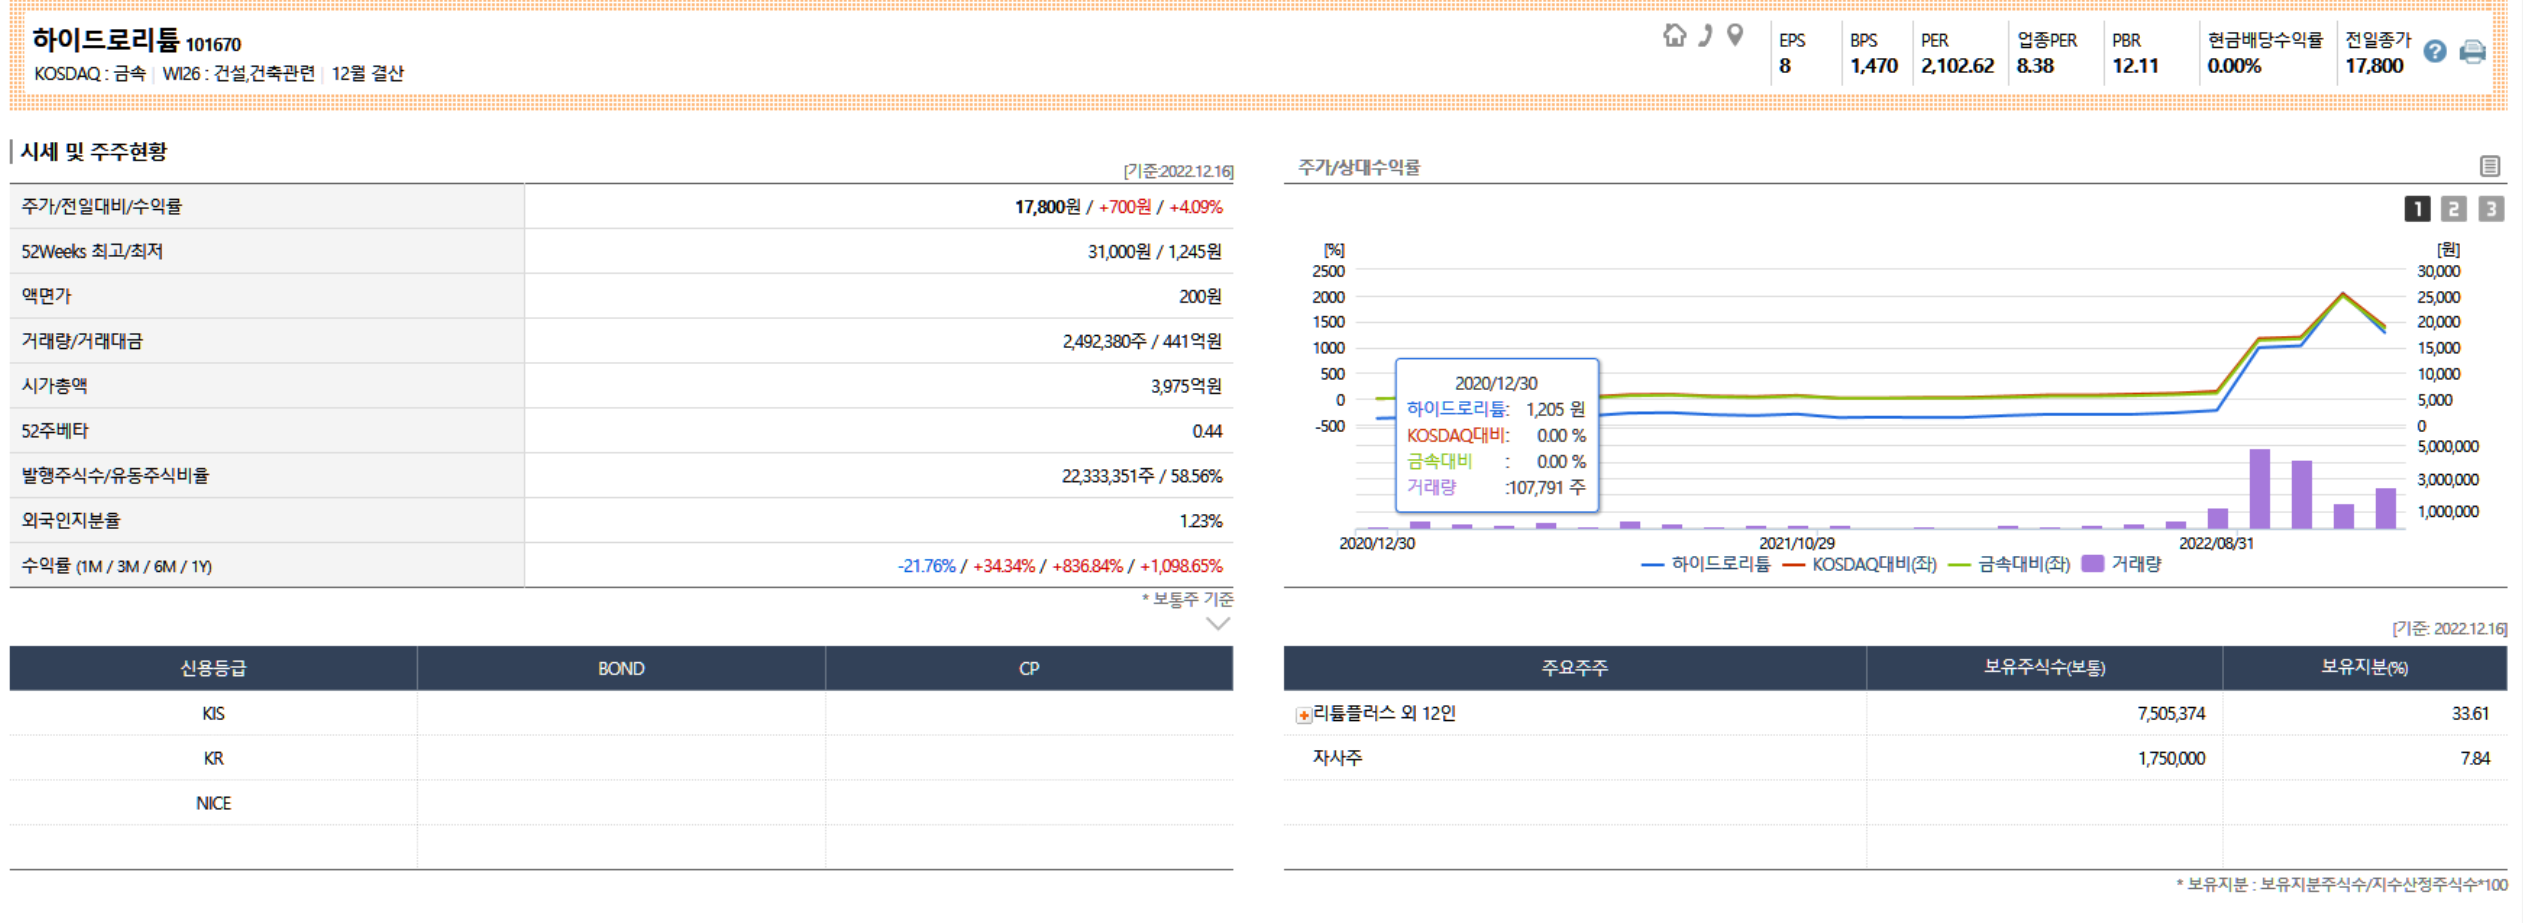The height and width of the screenshot is (923, 2523).
Task: Open help via blue question mark icon
Action: [x=2435, y=52]
